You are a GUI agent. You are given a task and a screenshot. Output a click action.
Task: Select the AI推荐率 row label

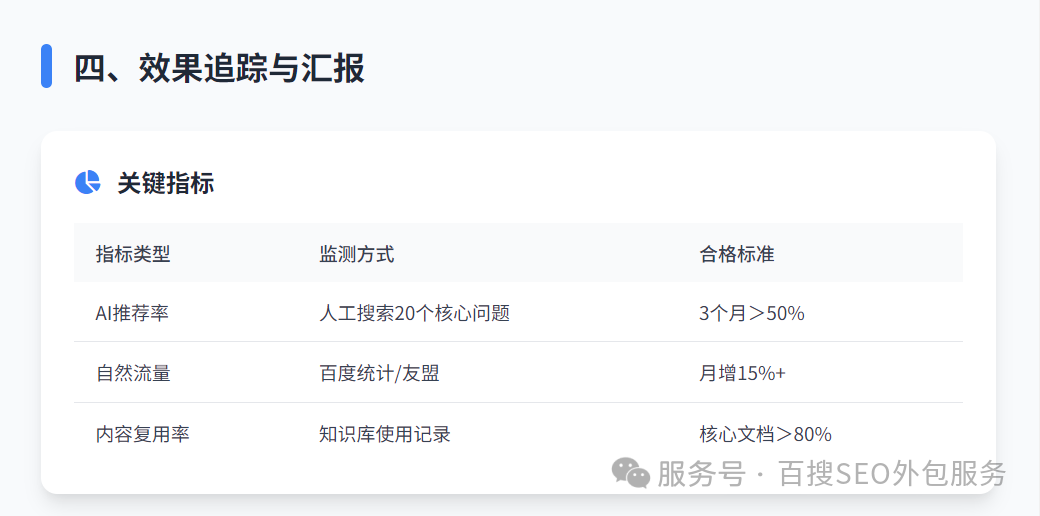[132, 313]
